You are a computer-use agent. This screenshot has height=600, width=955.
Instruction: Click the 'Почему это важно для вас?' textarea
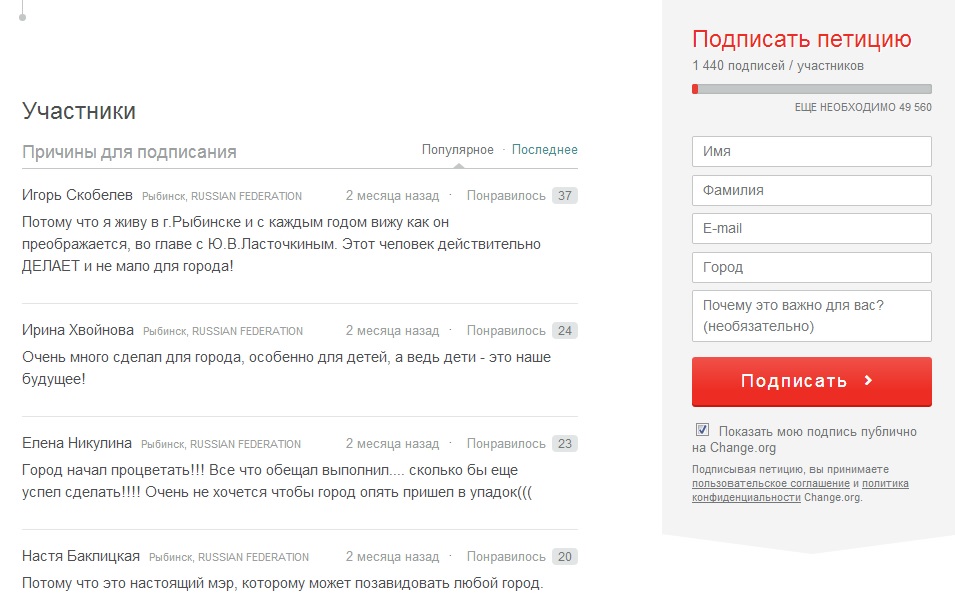[x=811, y=316]
